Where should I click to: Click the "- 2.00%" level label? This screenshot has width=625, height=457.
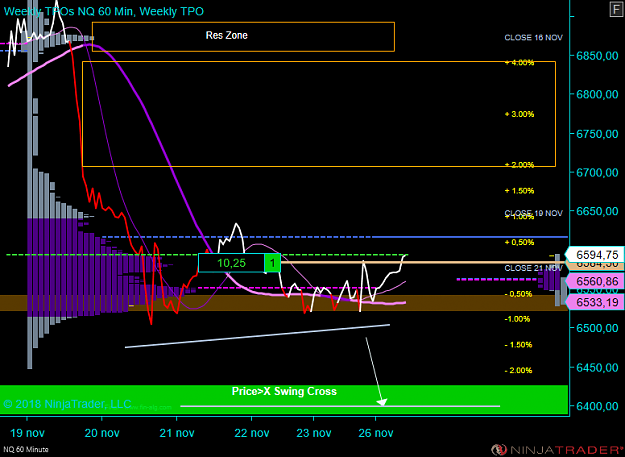[518, 371]
